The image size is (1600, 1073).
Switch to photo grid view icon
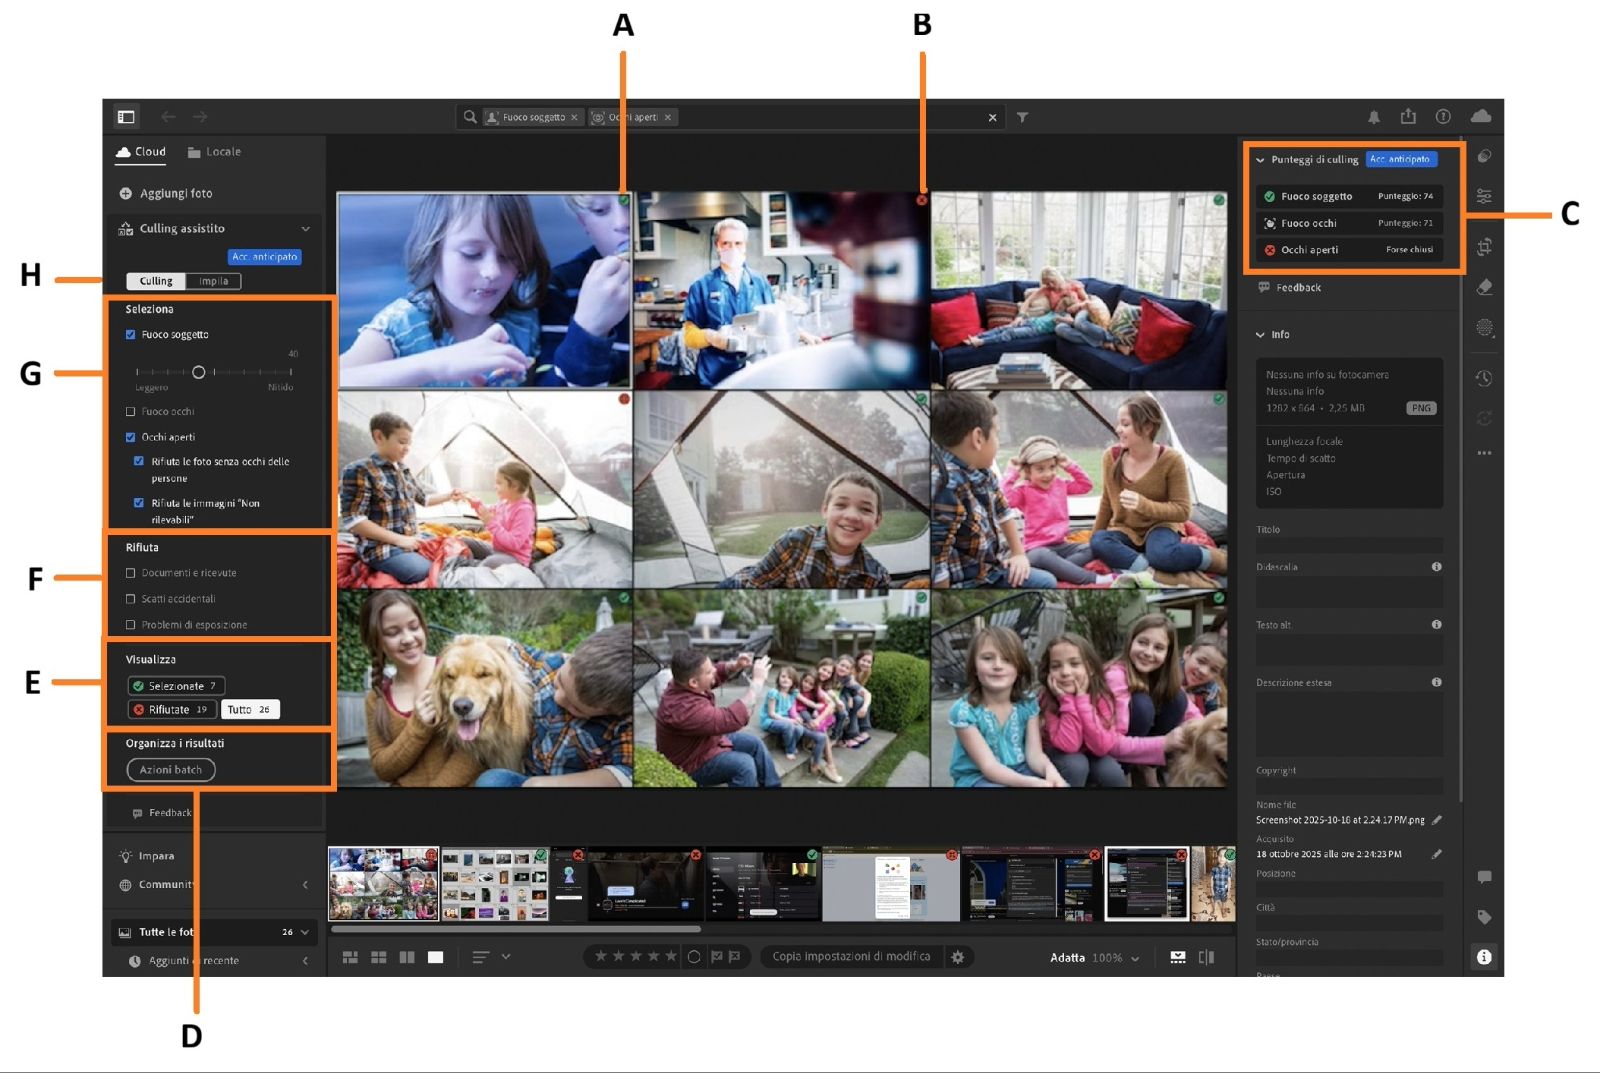pos(350,957)
